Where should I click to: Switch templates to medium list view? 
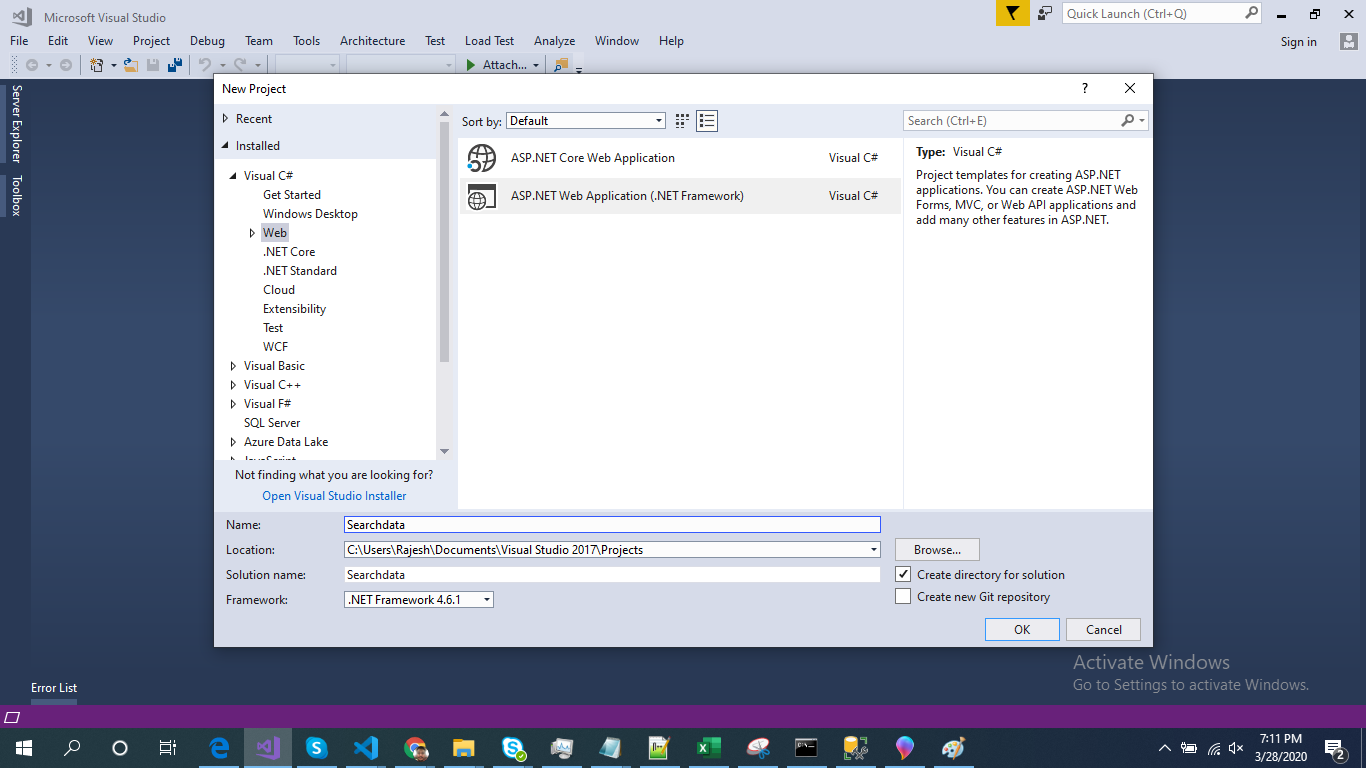708,121
